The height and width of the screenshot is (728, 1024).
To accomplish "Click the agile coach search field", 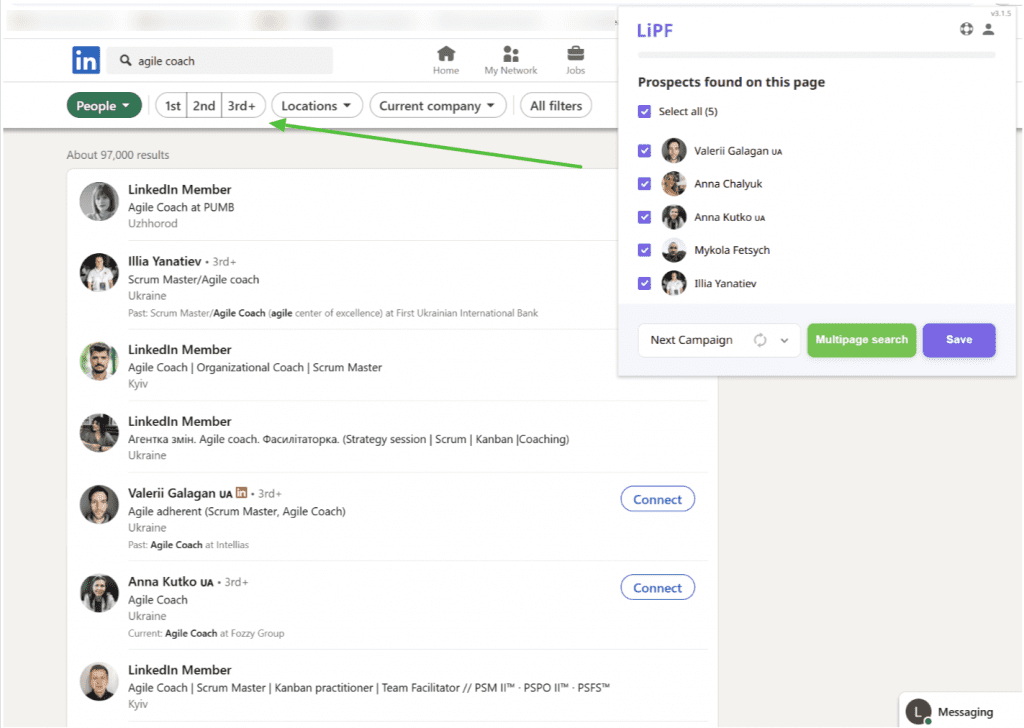I will tap(220, 61).
